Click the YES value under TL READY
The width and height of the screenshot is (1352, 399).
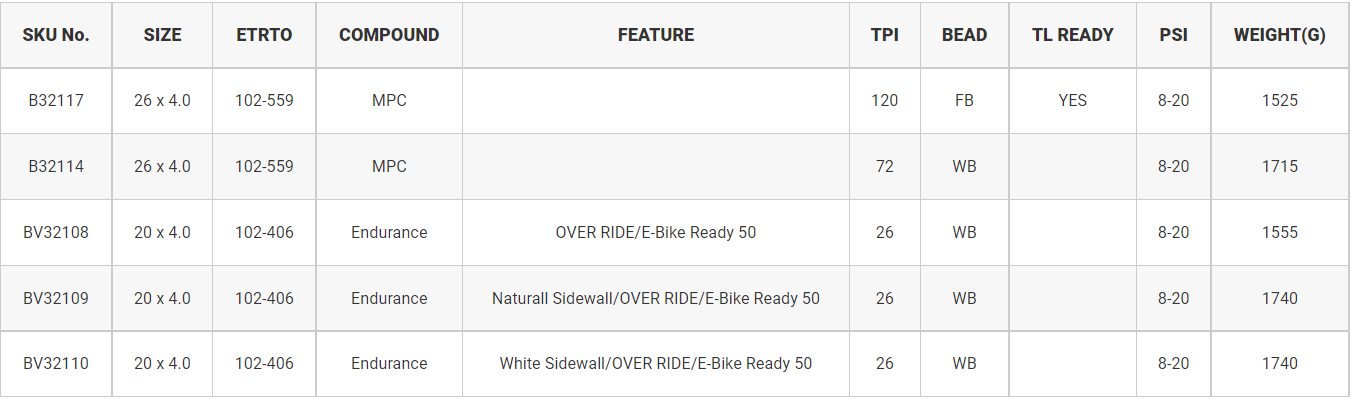click(1073, 101)
